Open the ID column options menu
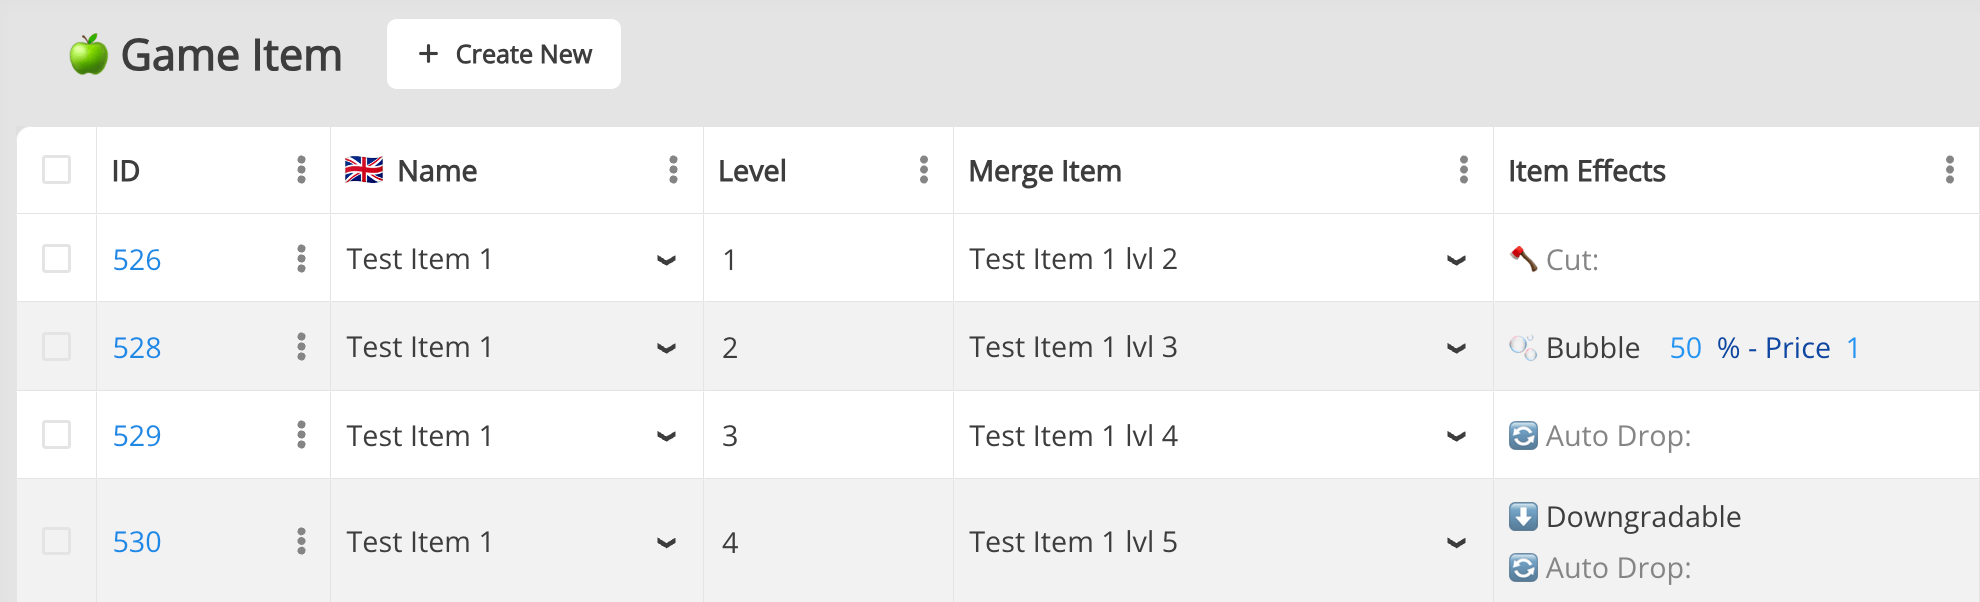The image size is (1980, 602). pyautogui.click(x=301, y=170)
